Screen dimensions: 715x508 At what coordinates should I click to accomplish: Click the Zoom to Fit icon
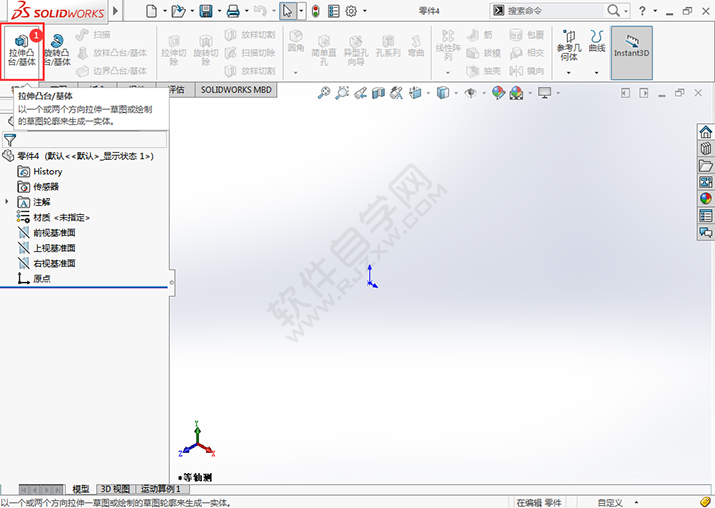click(x=324, y=93)
